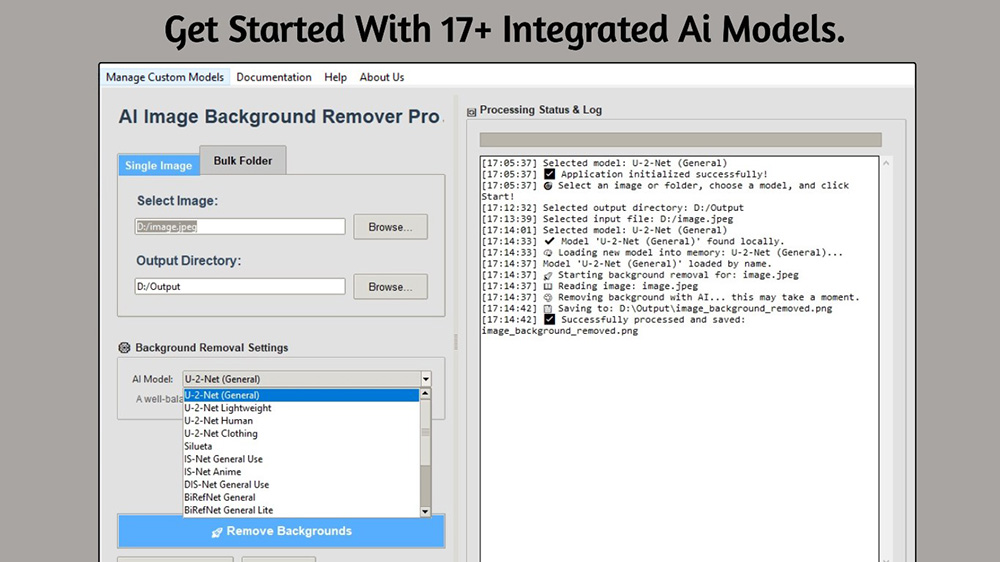The width and height of the screenshot is (1000, 562).
Task: Click the save icon beside 'Saving to' log entry
Action: pos(549,309)
